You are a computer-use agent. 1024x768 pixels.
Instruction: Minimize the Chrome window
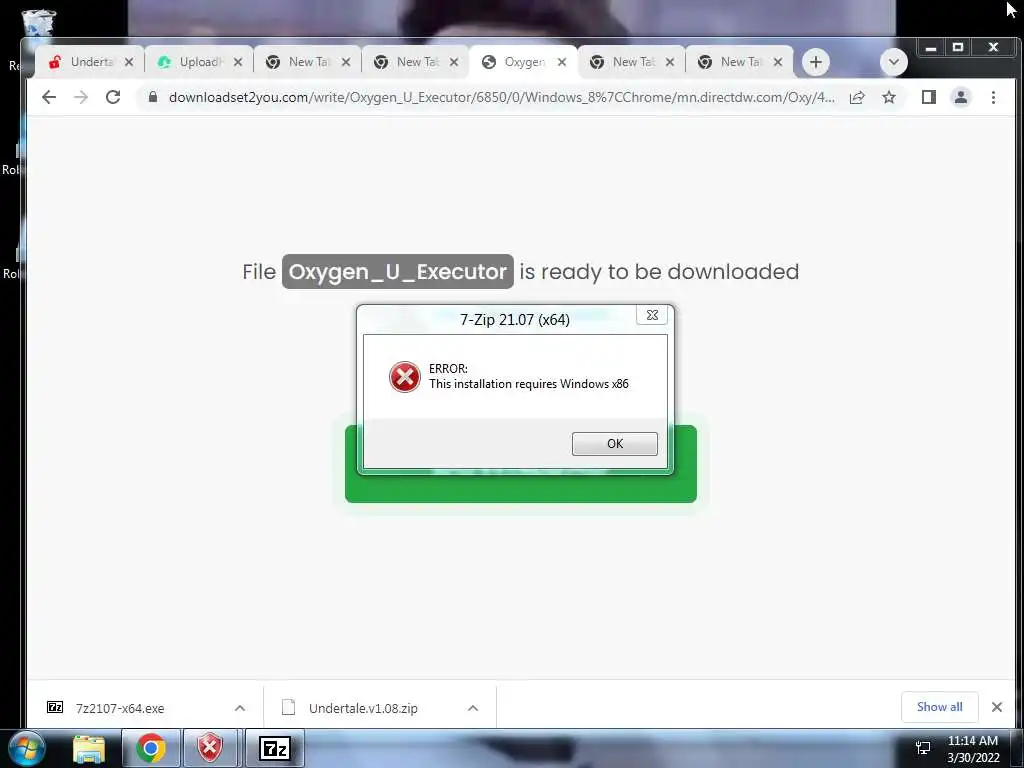pyautogui.click(x=931, y=48)
